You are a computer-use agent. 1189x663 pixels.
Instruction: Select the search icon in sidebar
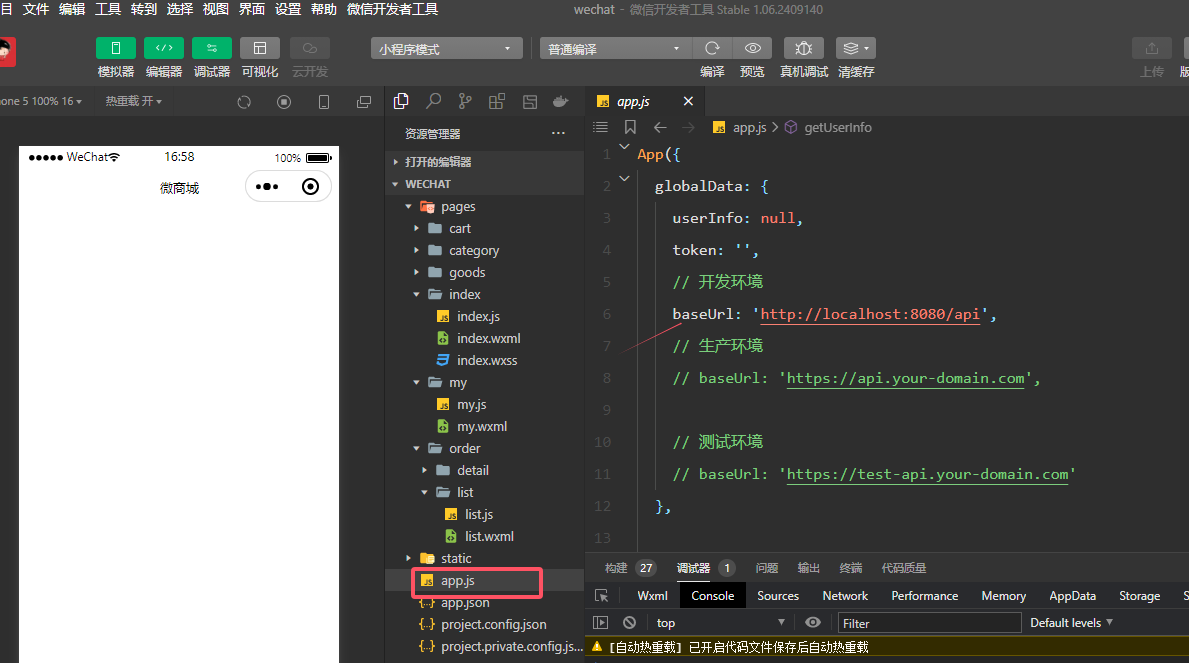point(434,101)
